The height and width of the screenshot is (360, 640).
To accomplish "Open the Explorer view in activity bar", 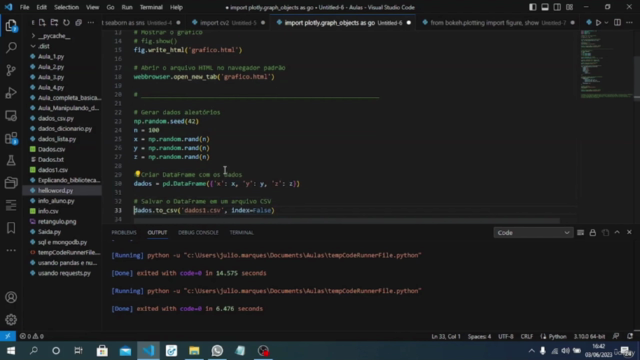I will click(x=11, y=26).
